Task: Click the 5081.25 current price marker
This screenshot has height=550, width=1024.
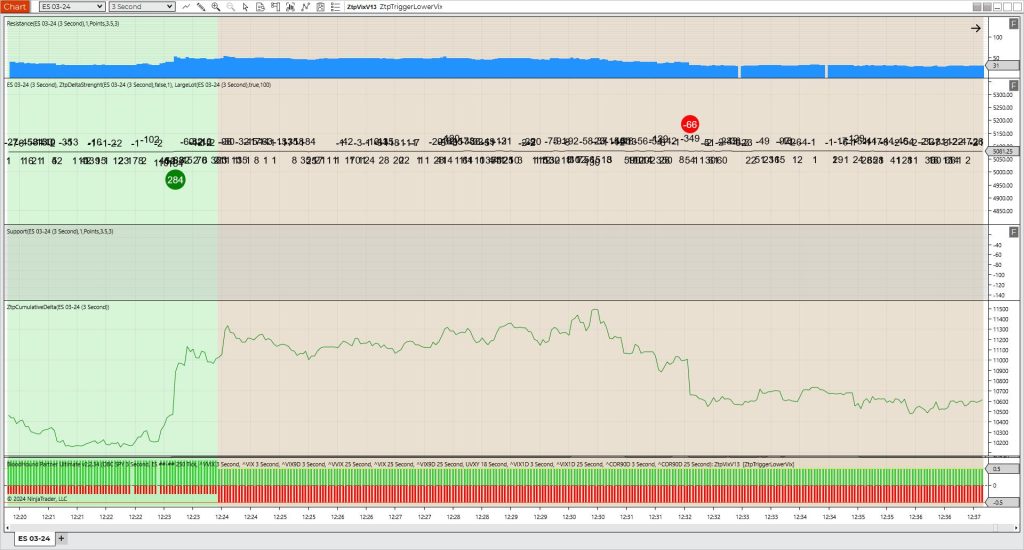Action: click(x=1004, y=152)
